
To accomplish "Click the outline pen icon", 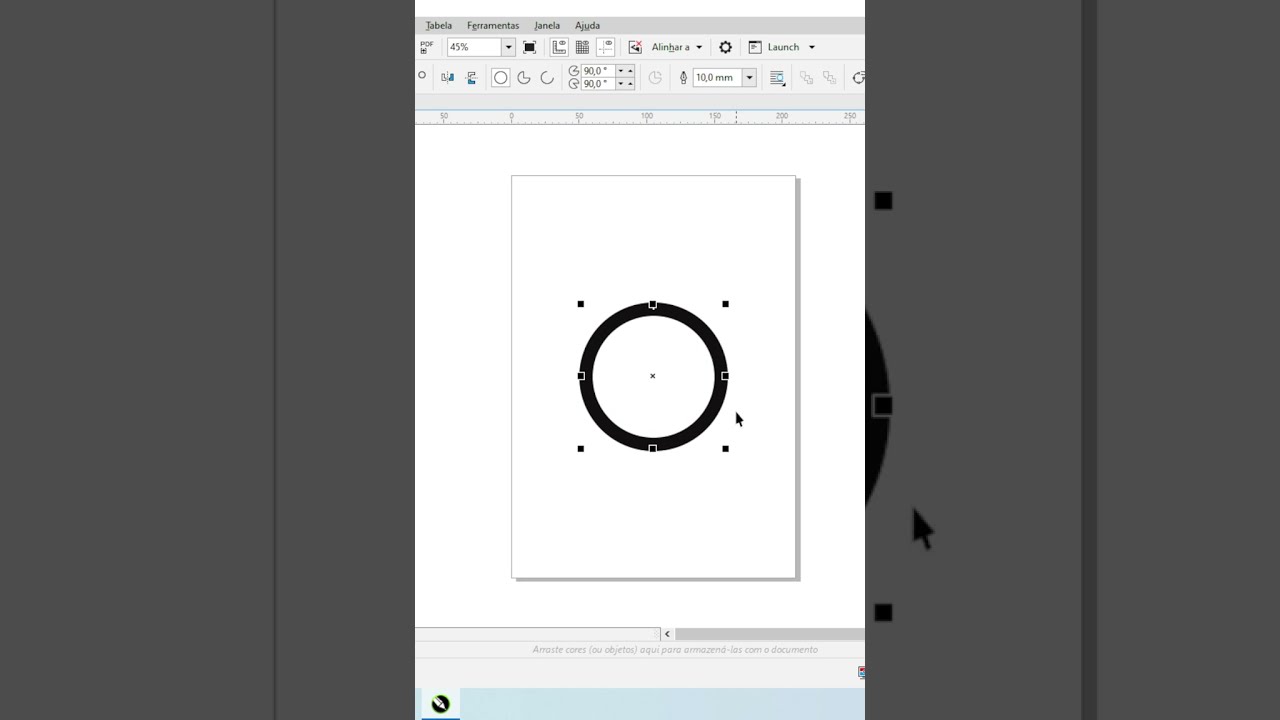I will (x=684, y=77).
